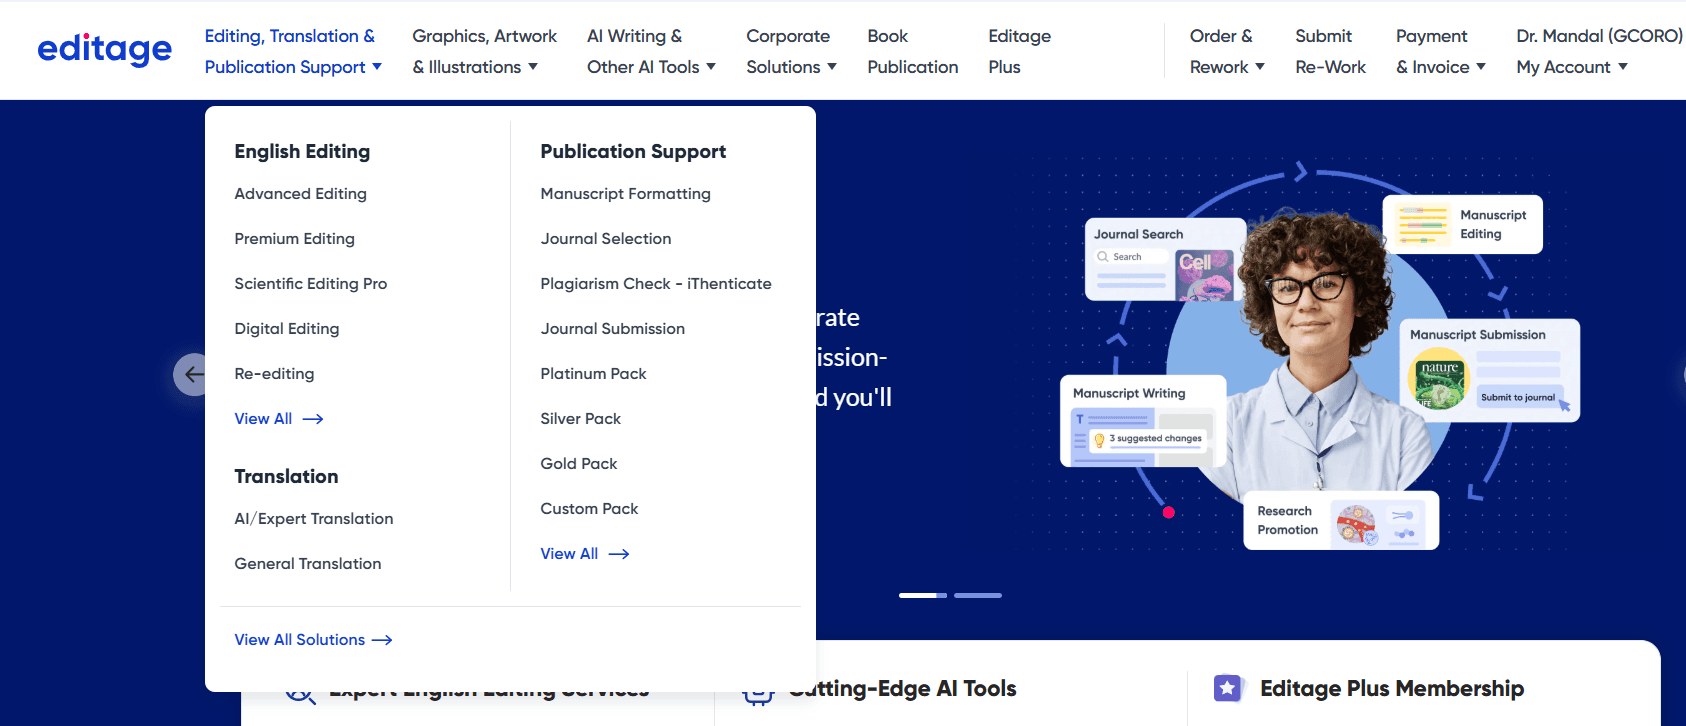Open Submit Re-Work page

1330,51
